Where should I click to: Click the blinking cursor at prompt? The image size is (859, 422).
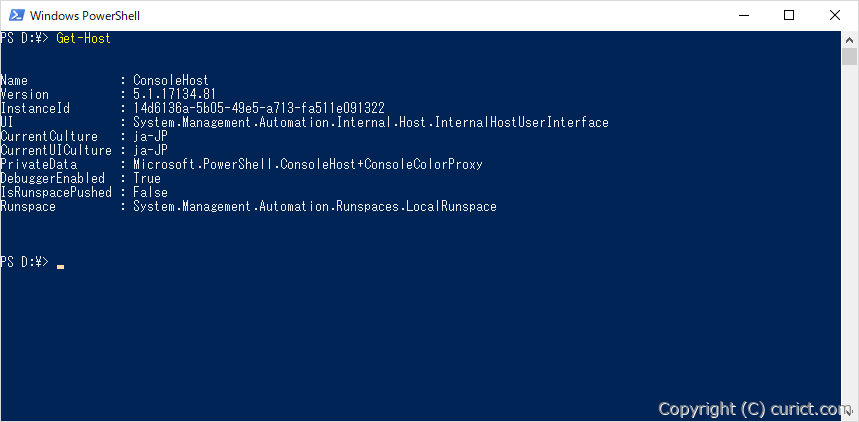tap(60, 267)
